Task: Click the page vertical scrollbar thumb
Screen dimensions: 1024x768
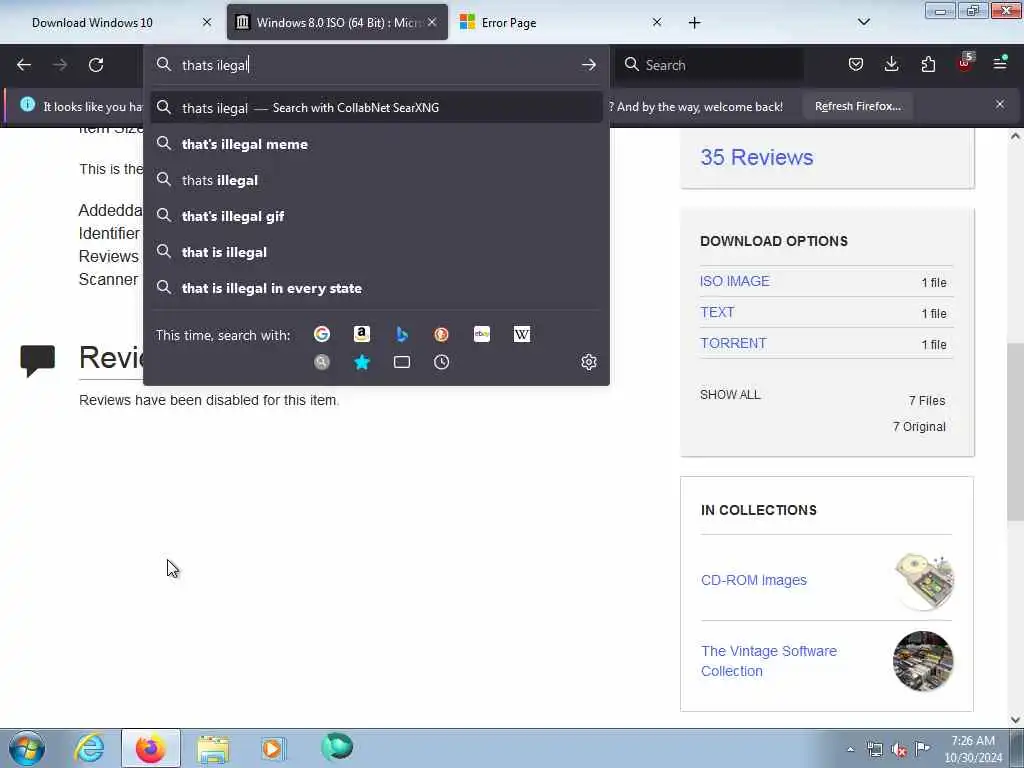Action: point(1015,431)
